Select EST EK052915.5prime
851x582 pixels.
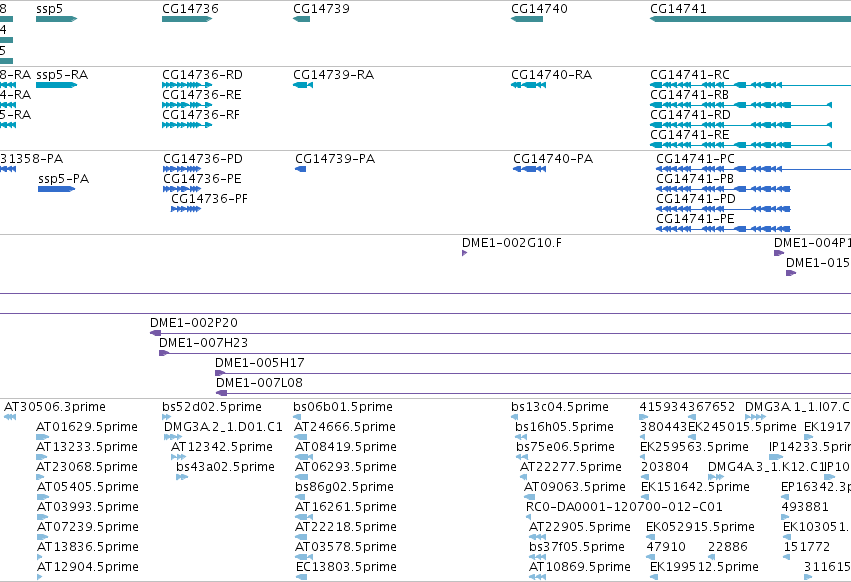pyautogui.click(x=700, y=528)
